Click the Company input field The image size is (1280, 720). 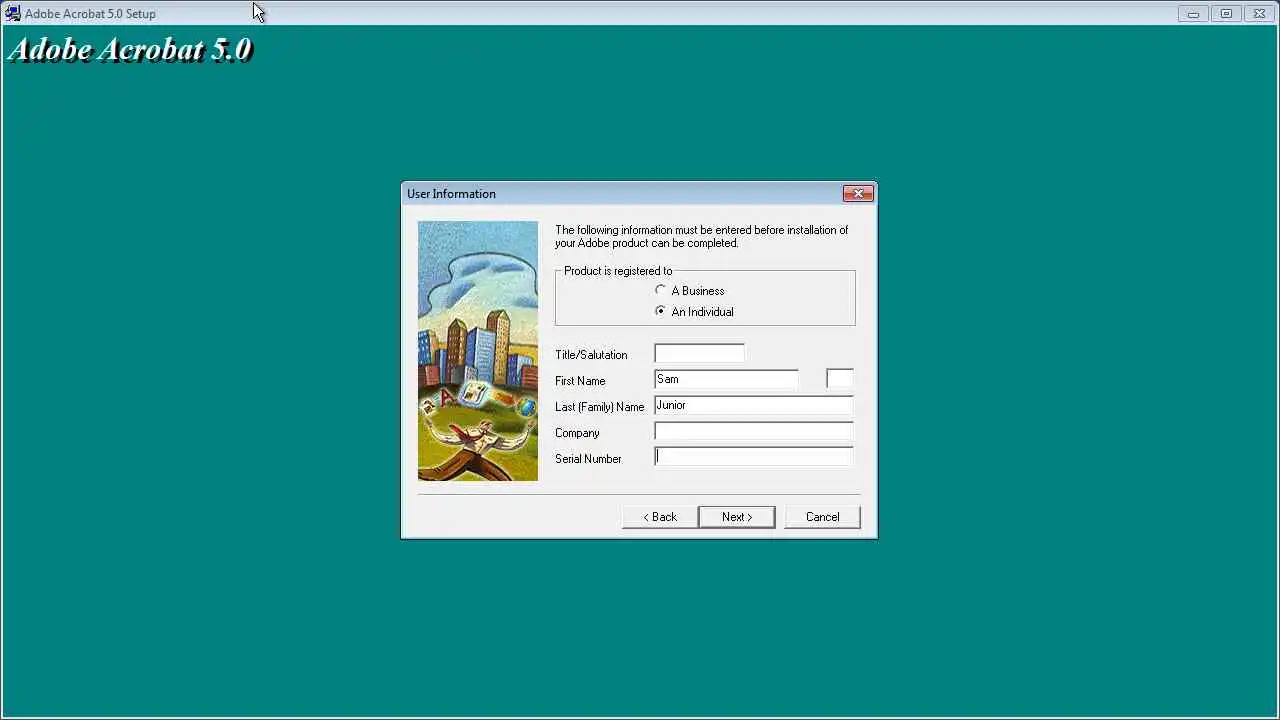(x=754, y=431)
